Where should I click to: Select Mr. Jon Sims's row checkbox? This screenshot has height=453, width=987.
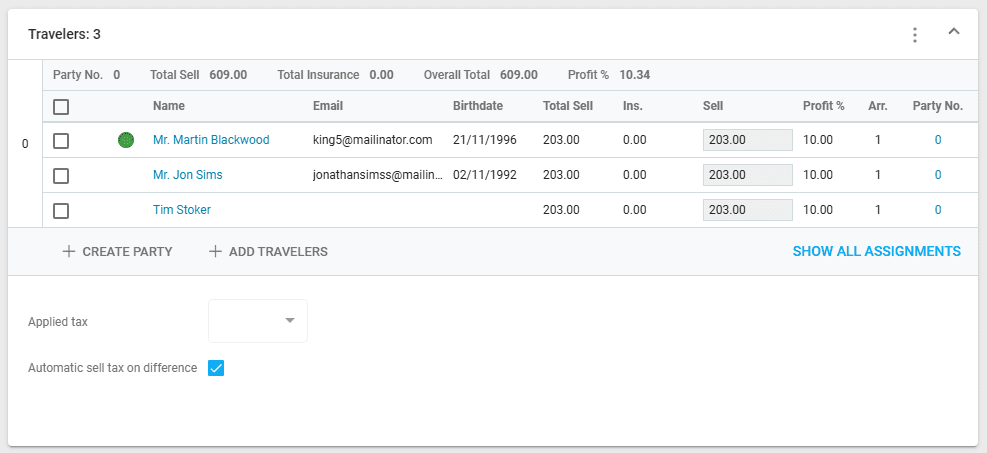[61, 176]
